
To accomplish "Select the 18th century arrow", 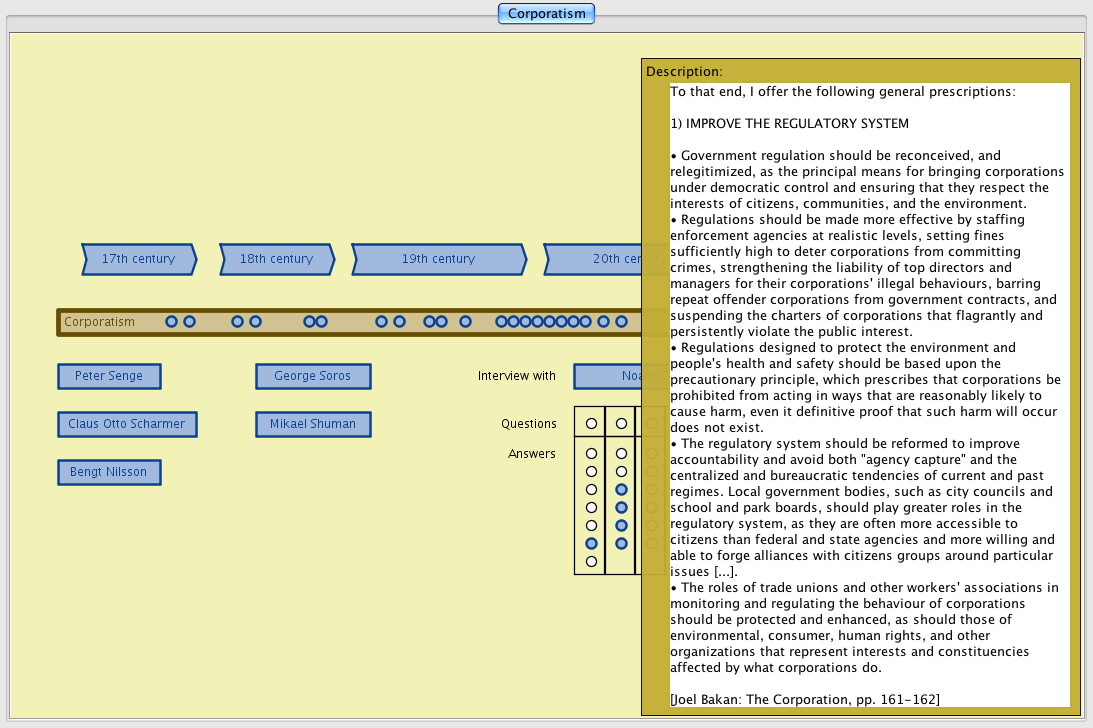I will coord(276,259).
